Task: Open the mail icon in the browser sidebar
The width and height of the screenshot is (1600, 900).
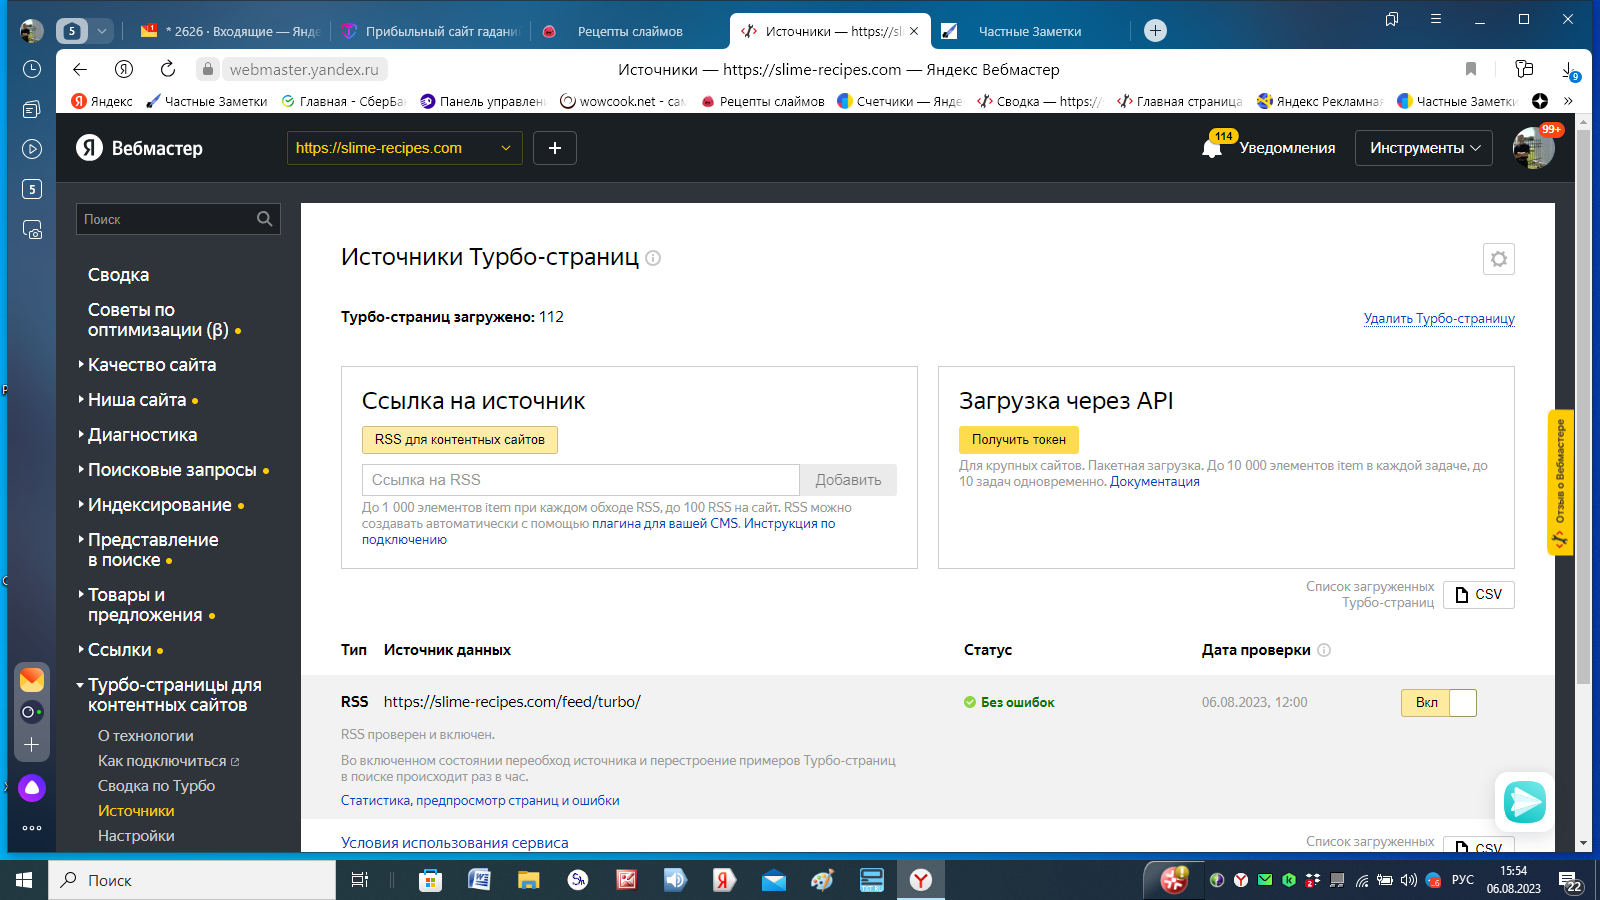Action: tap(32, 679)
